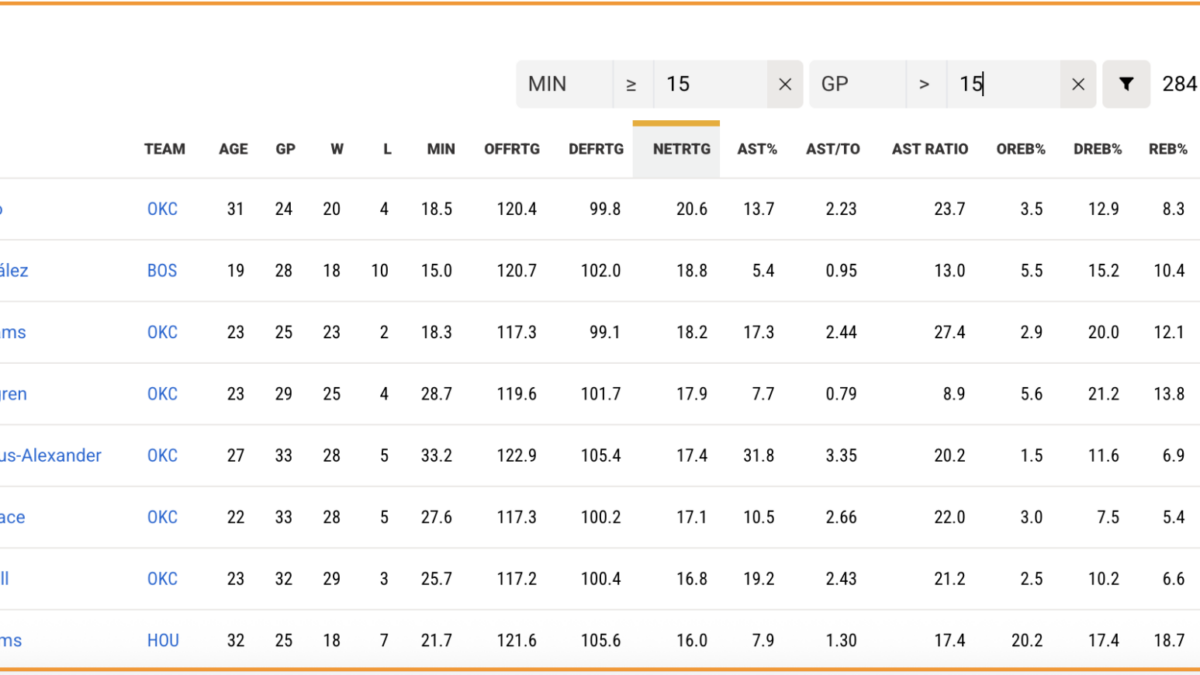Clear the MIN filter with its X
Image resolution: width=1200 pixels, height=675 pixels.
pos(785,85)
